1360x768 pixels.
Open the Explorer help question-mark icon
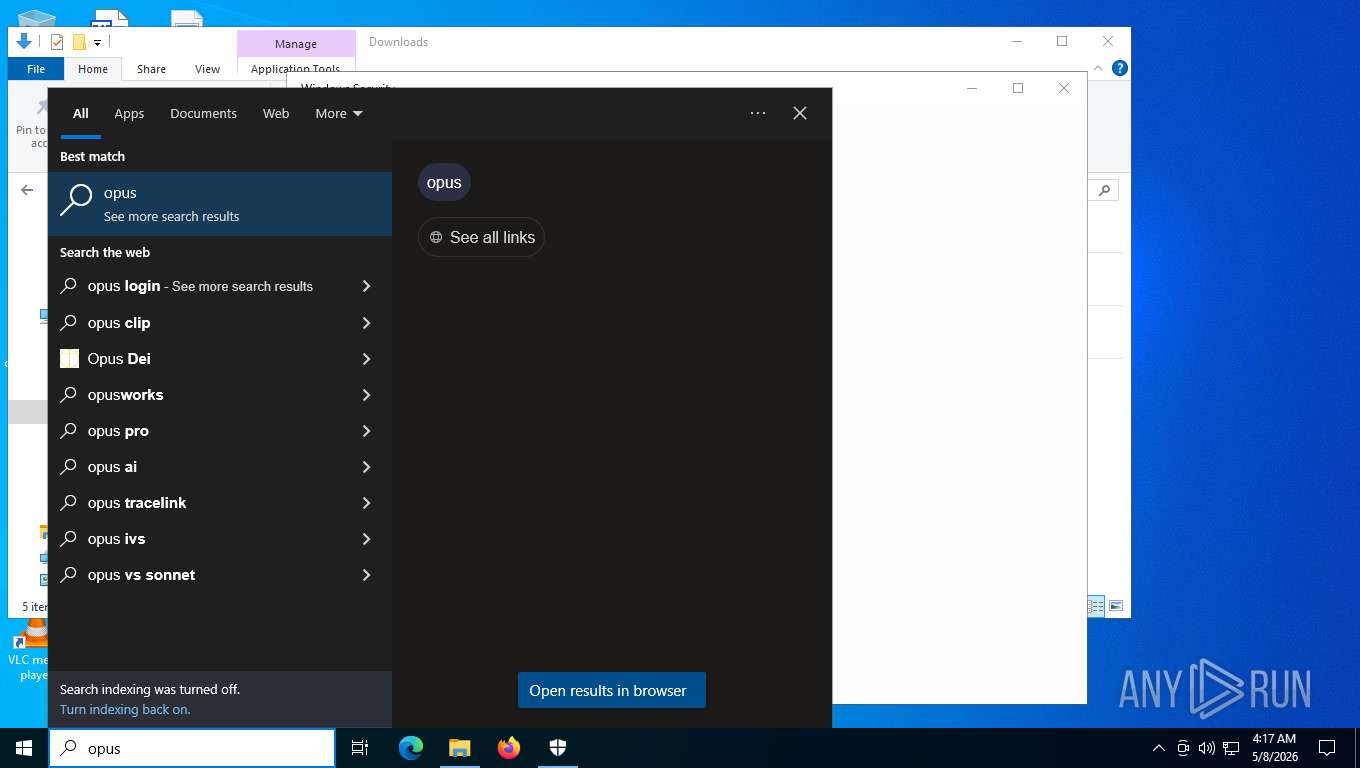coord(1120,68)
